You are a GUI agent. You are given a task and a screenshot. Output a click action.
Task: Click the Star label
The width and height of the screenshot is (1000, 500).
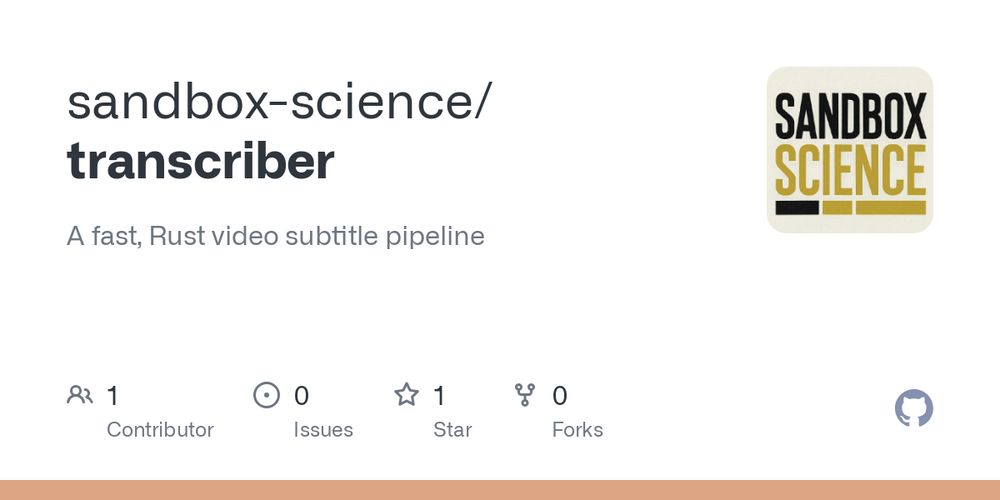[x=452, y=430]
